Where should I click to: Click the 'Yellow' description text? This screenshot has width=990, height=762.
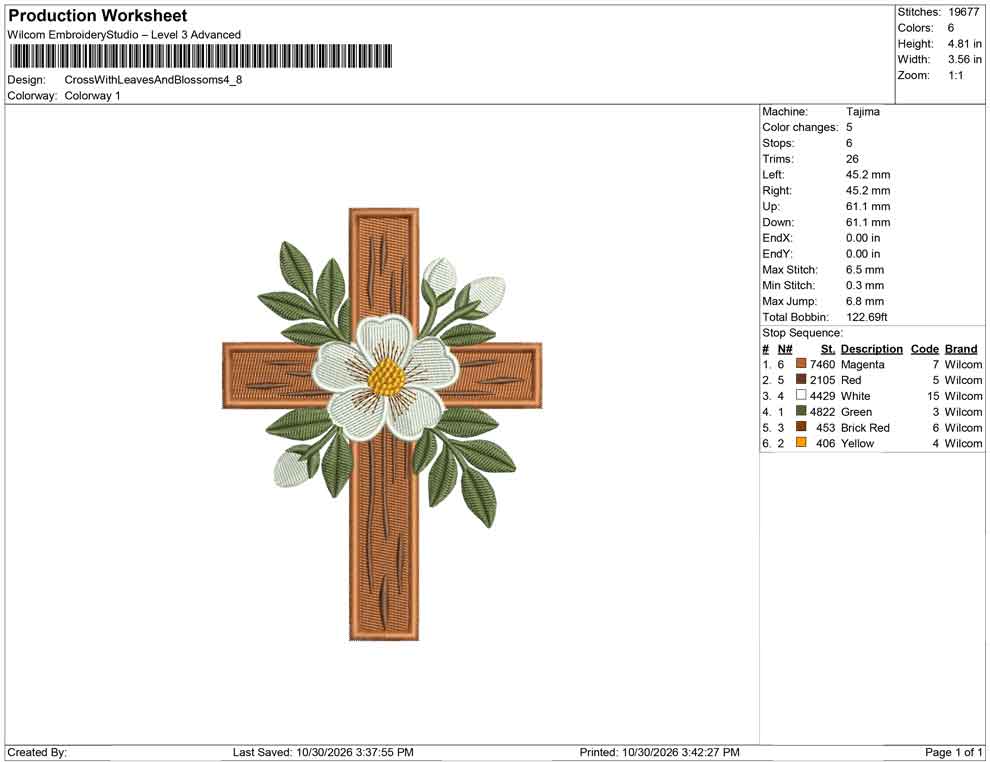[857, 443]
